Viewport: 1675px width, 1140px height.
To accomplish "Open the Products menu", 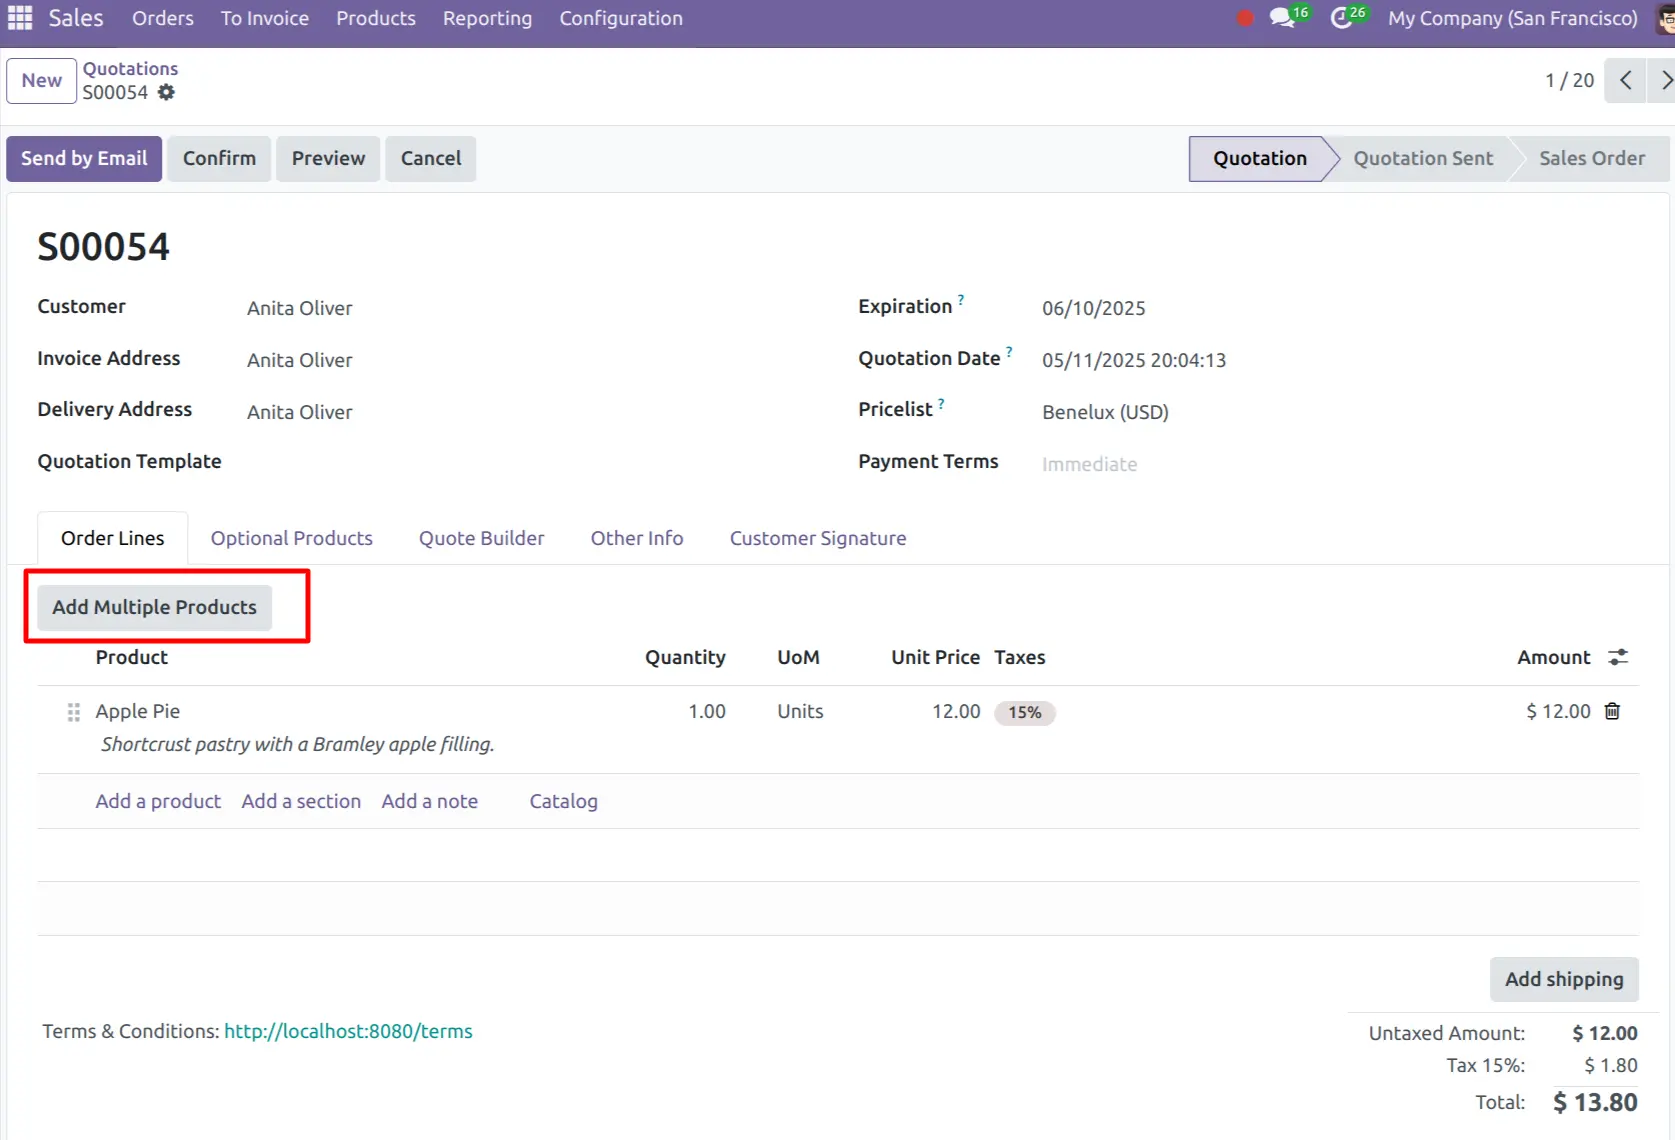I will tap(376, 18).
